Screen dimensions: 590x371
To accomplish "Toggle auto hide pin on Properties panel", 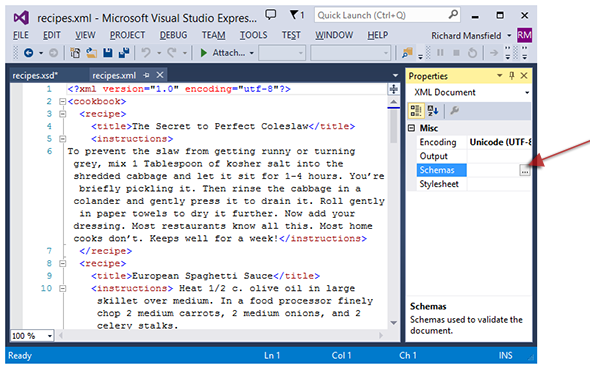I will coord(512,76).
